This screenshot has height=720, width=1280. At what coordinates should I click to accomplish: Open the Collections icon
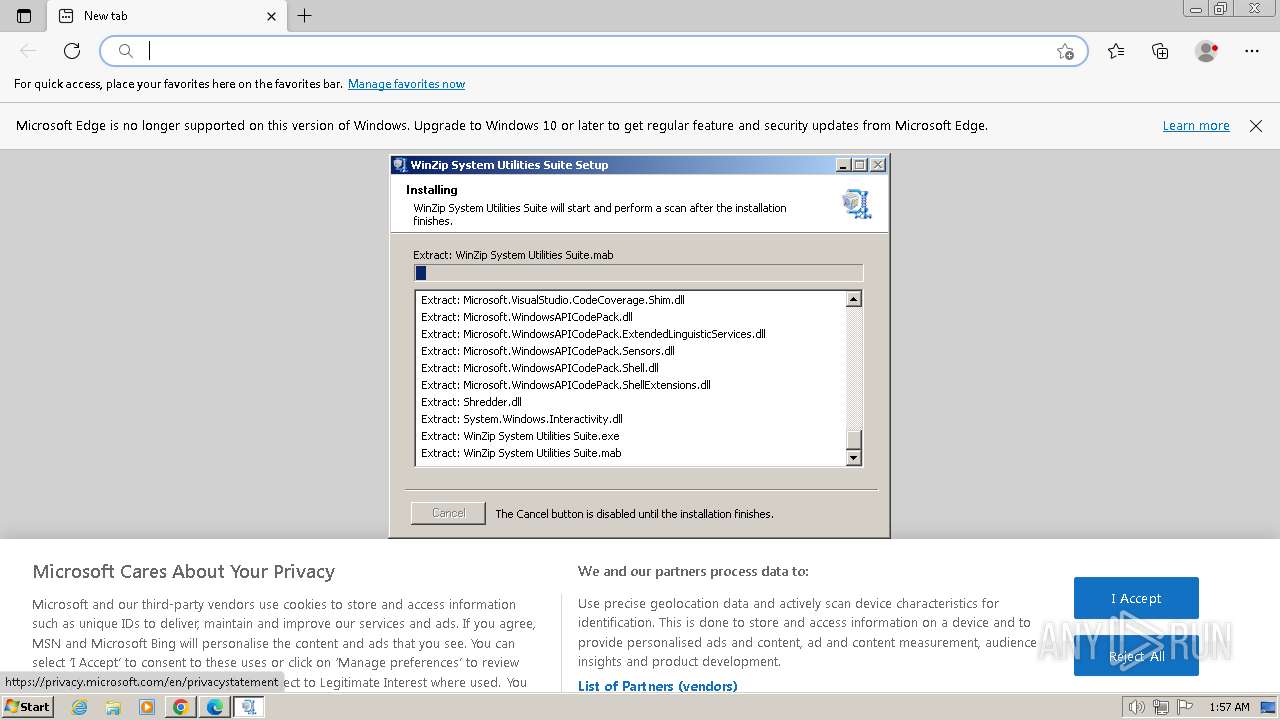1160,51
